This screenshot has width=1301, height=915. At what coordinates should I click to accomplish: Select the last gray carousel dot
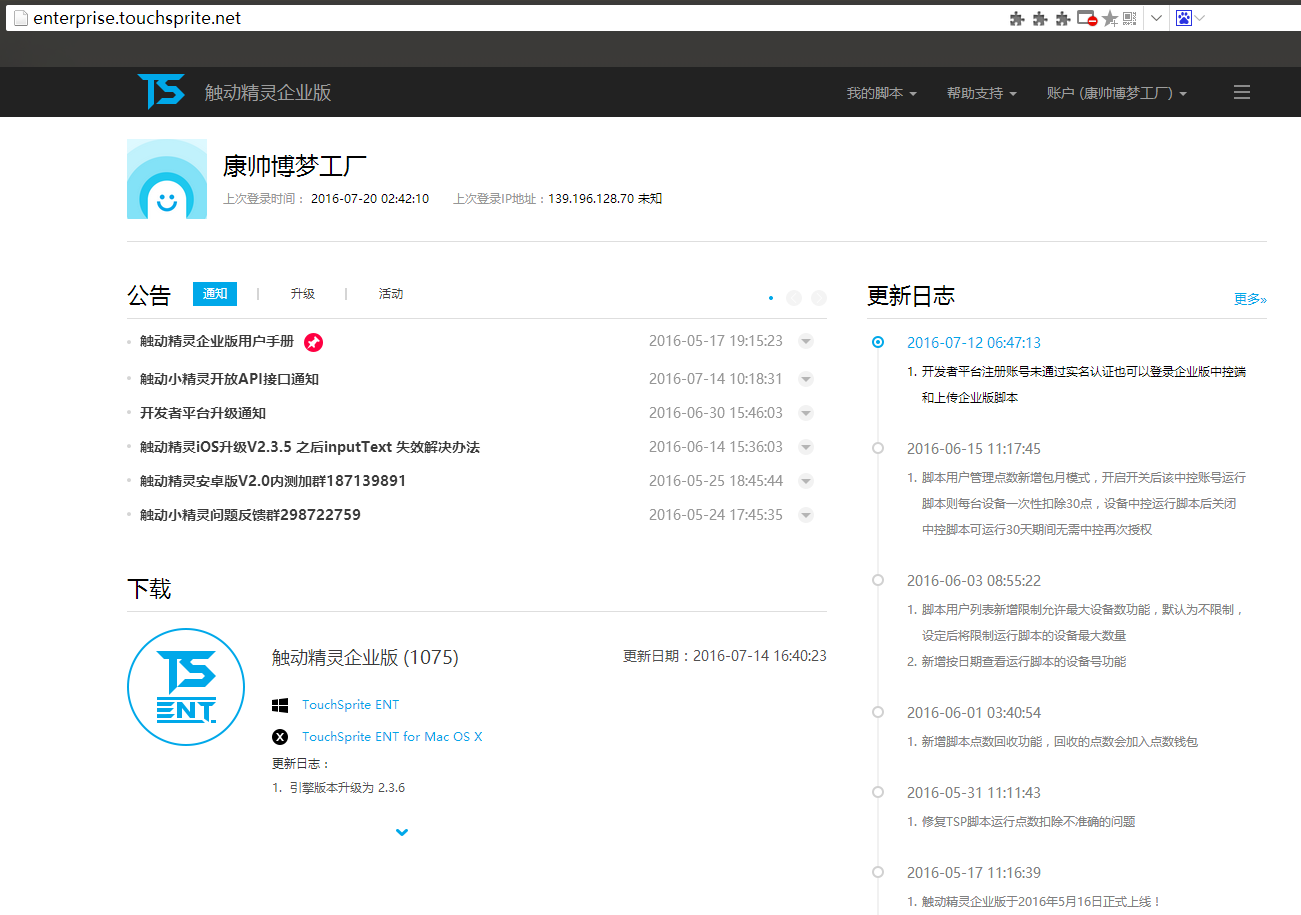tap(819, 298)
